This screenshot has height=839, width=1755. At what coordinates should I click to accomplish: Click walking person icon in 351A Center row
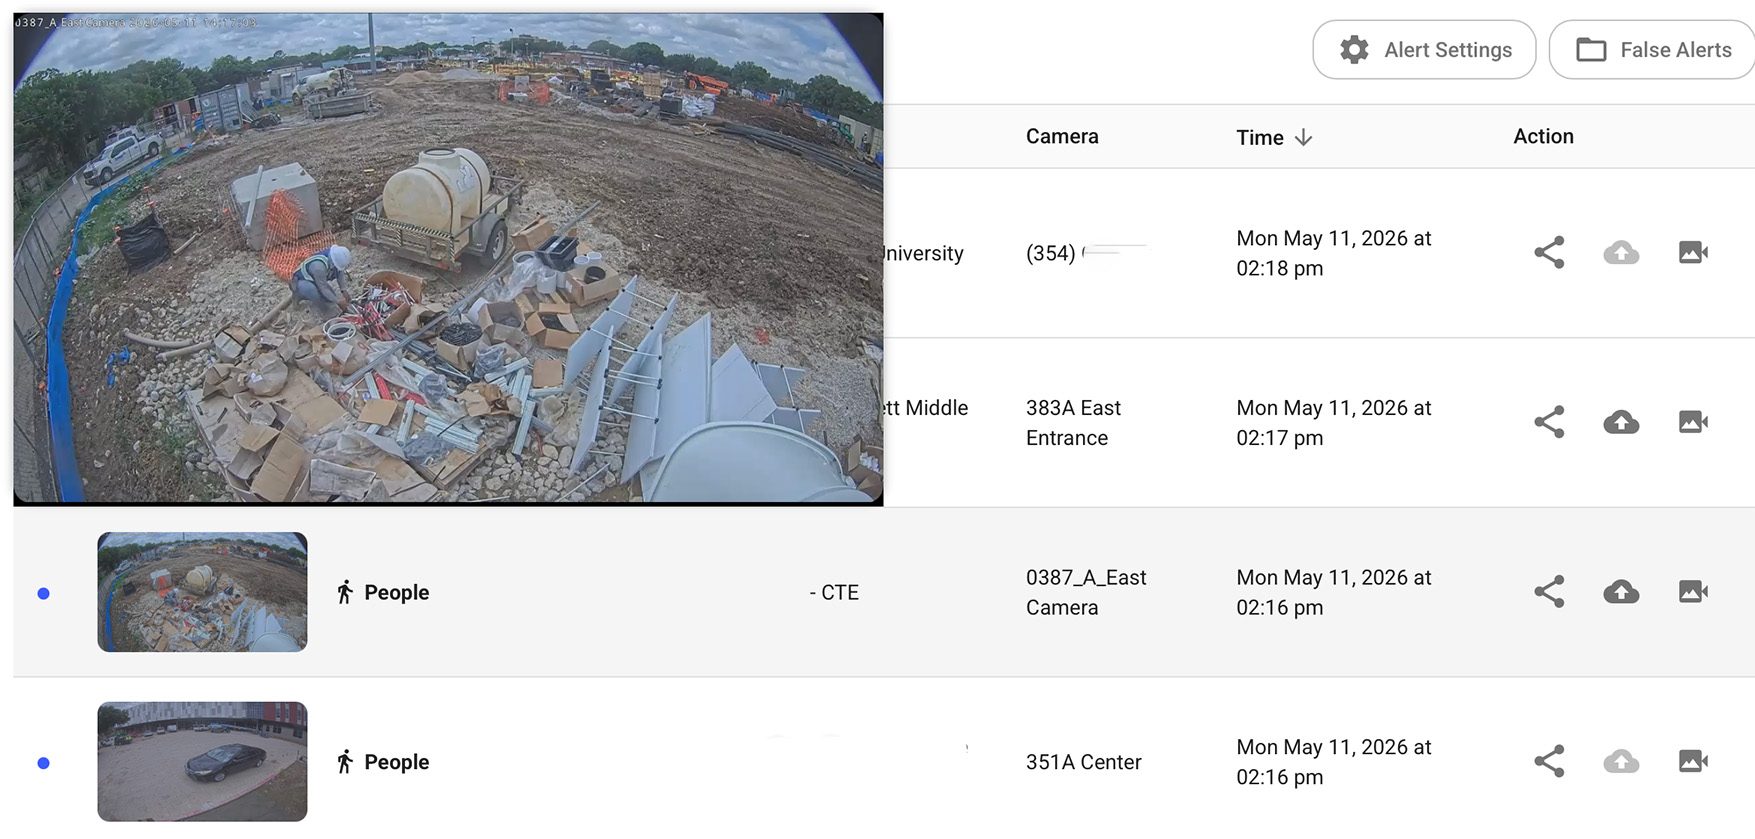345,762
